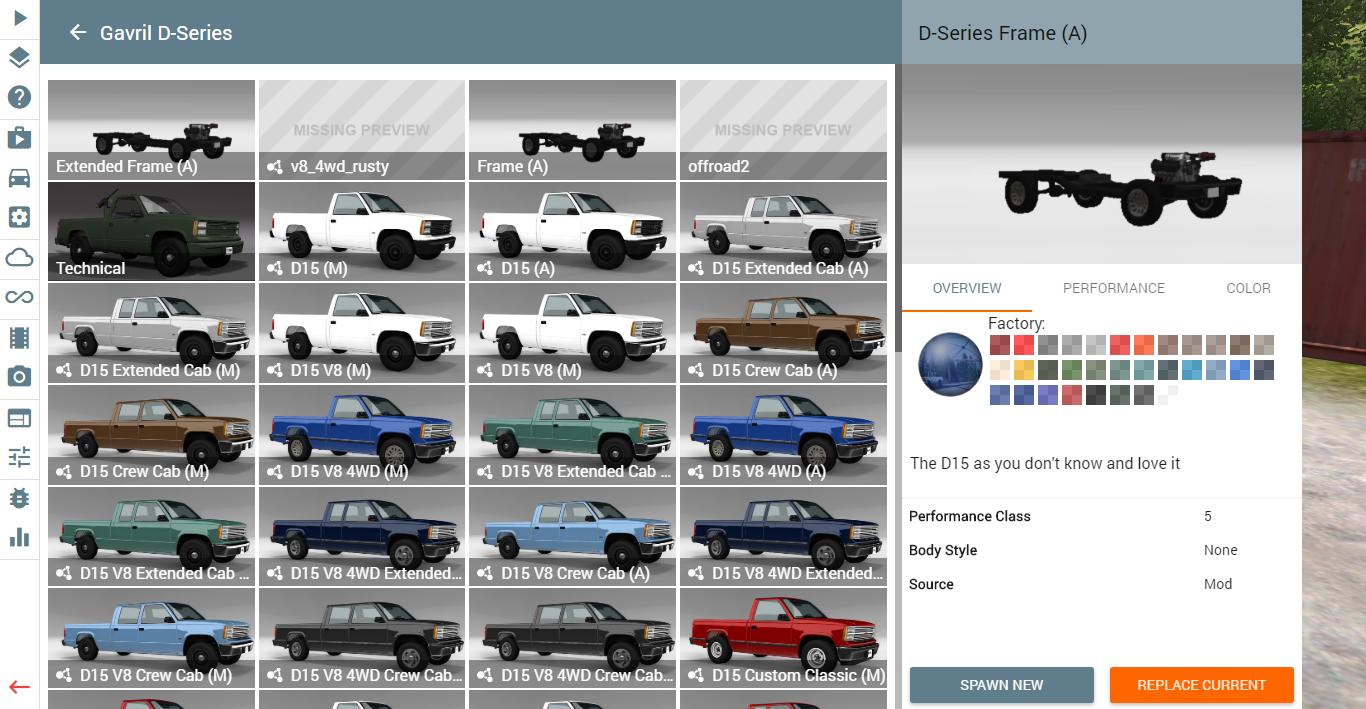Pick the orange factory color swatch
1366x709 pixels.
(1144, 345)
